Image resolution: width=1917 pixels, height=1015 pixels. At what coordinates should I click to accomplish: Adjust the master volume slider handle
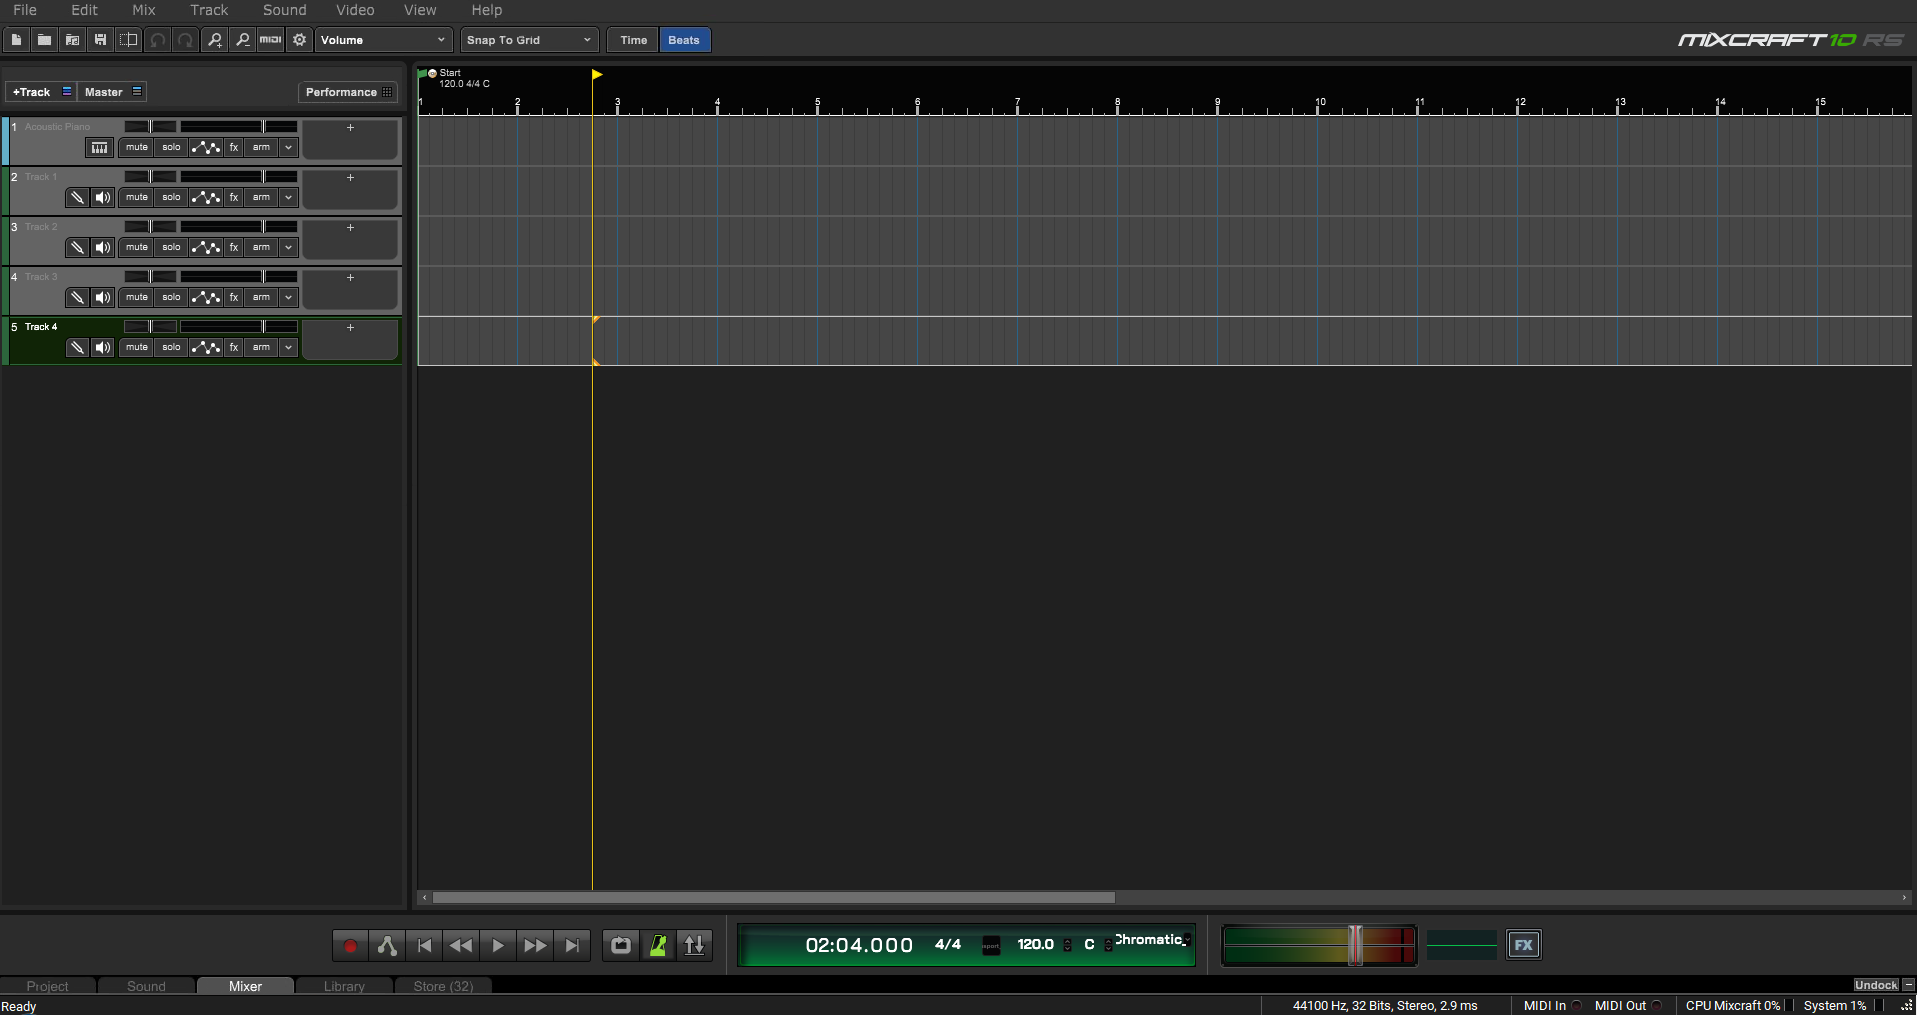(x=1356, y=945)
